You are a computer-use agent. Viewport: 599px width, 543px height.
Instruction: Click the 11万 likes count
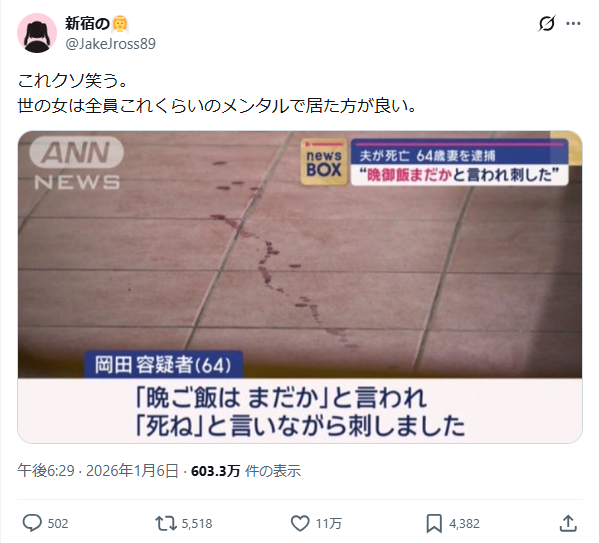click(329, 523)
